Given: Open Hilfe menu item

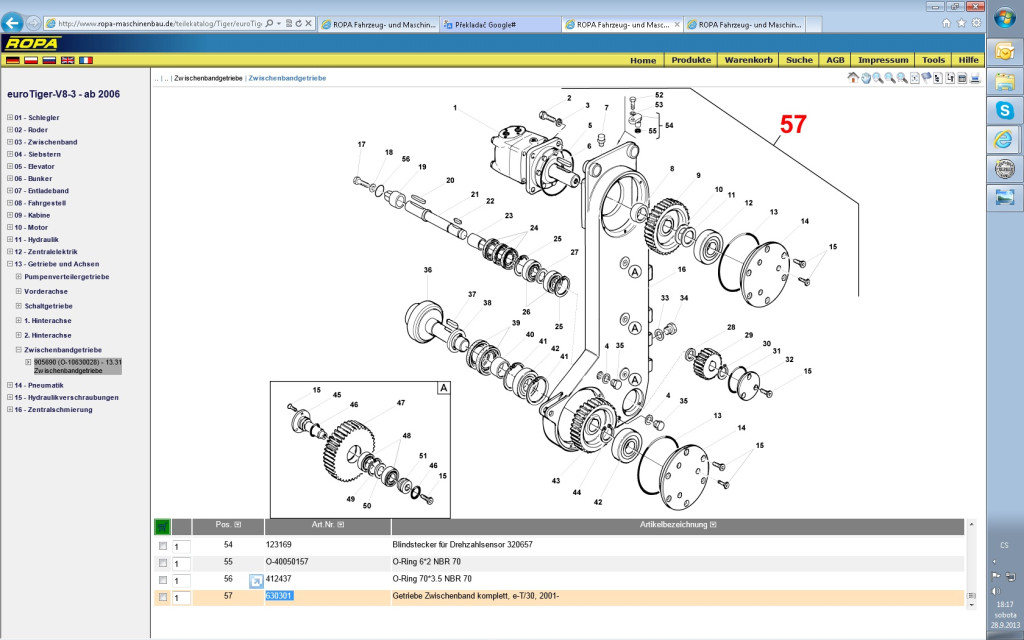Looking at the screenshot, I should click(x=968, y=60).
